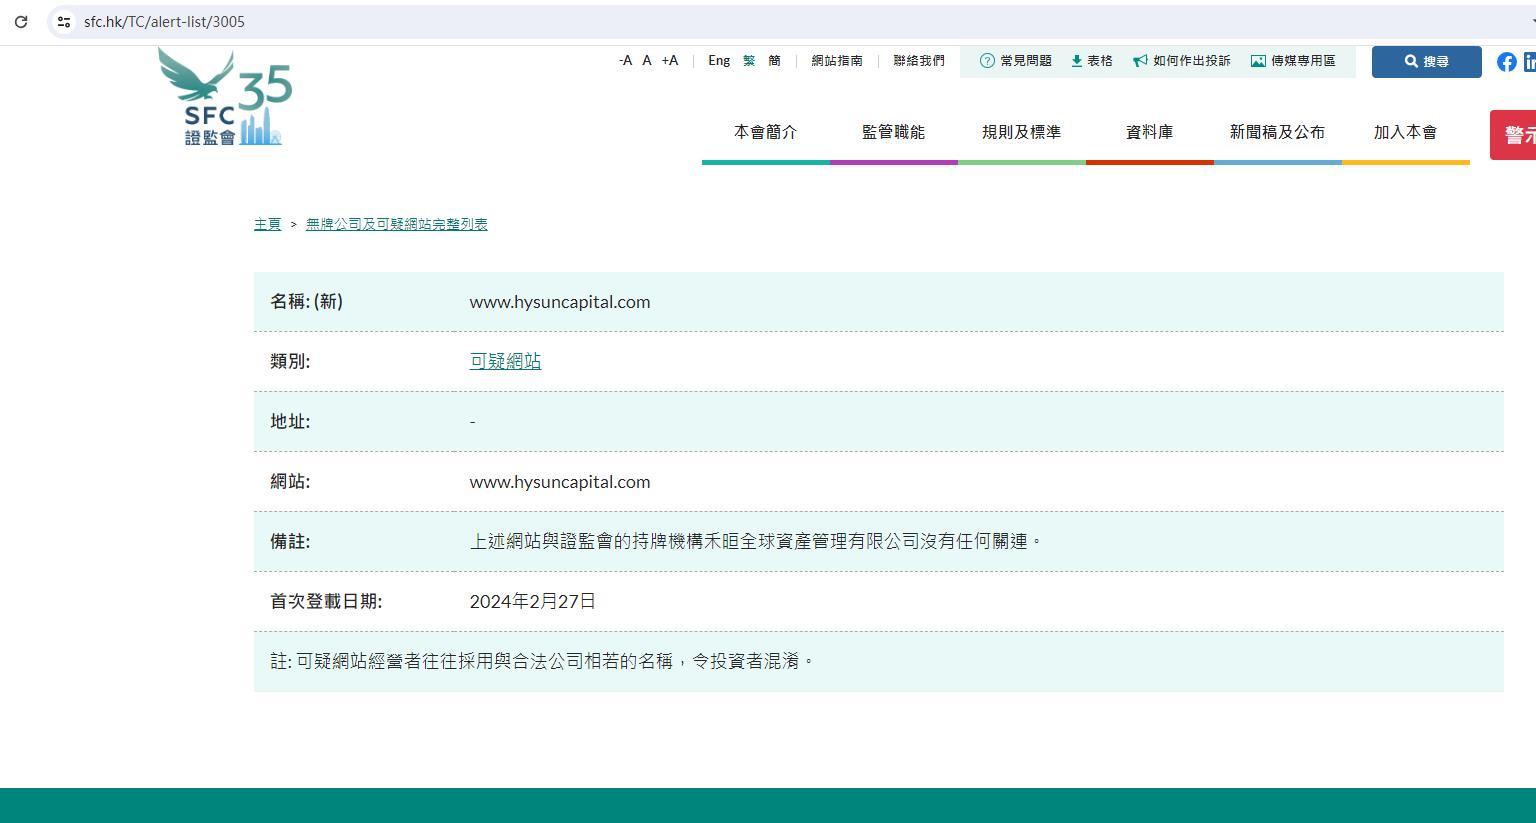Expand the 監管職能 navigation menu
1536x823 pixels.
pos(893,132)
